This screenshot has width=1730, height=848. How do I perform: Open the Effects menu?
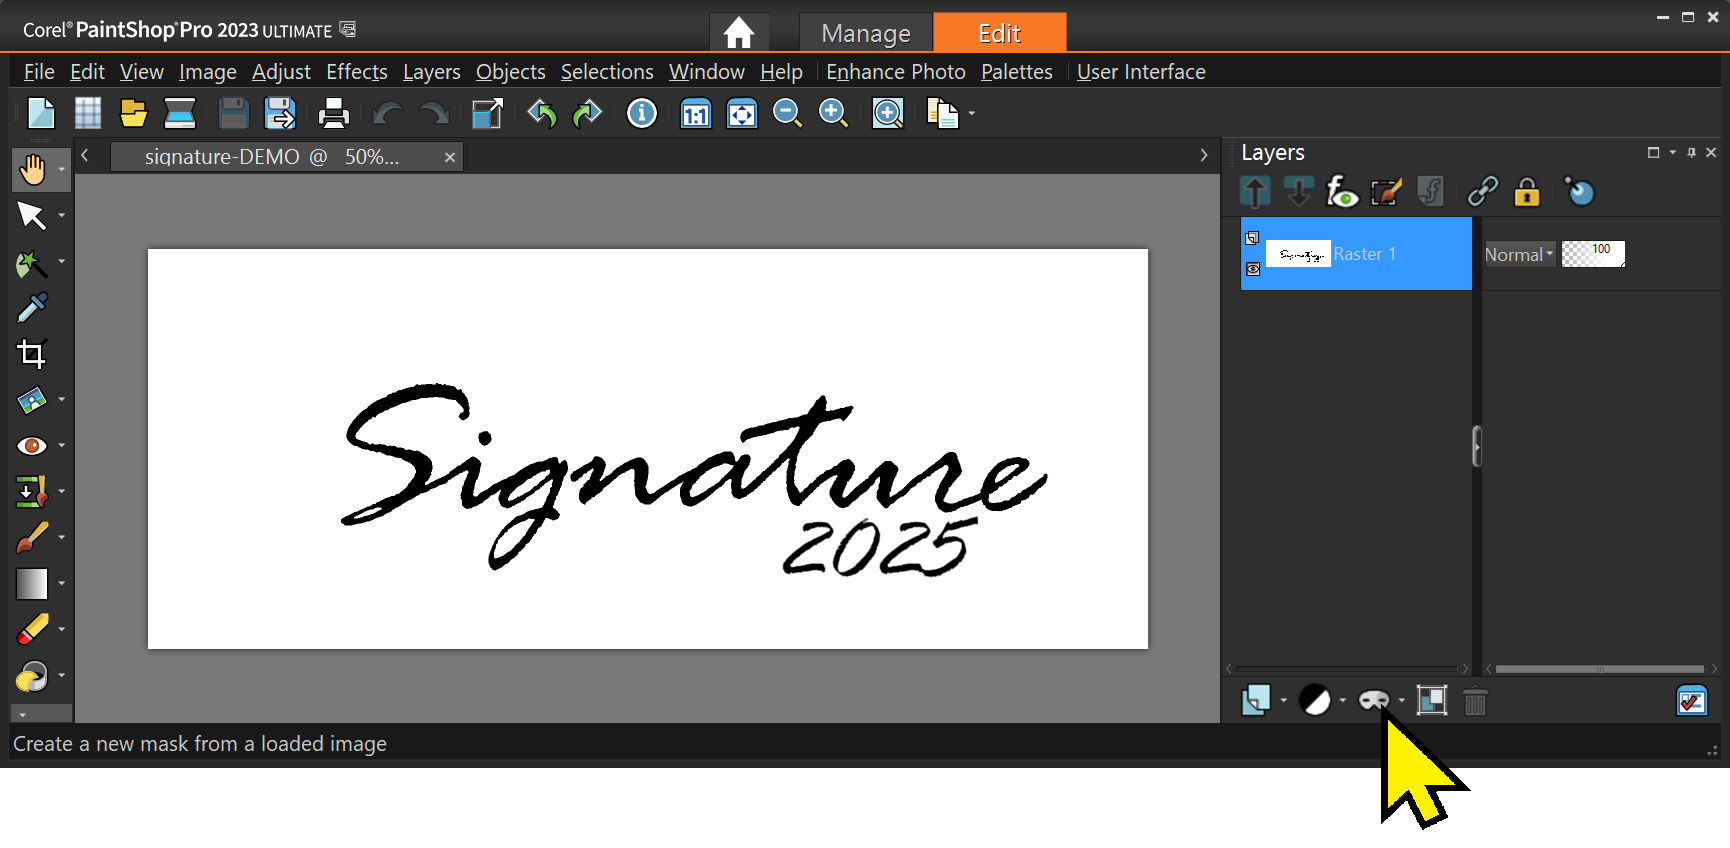[356, 72]
